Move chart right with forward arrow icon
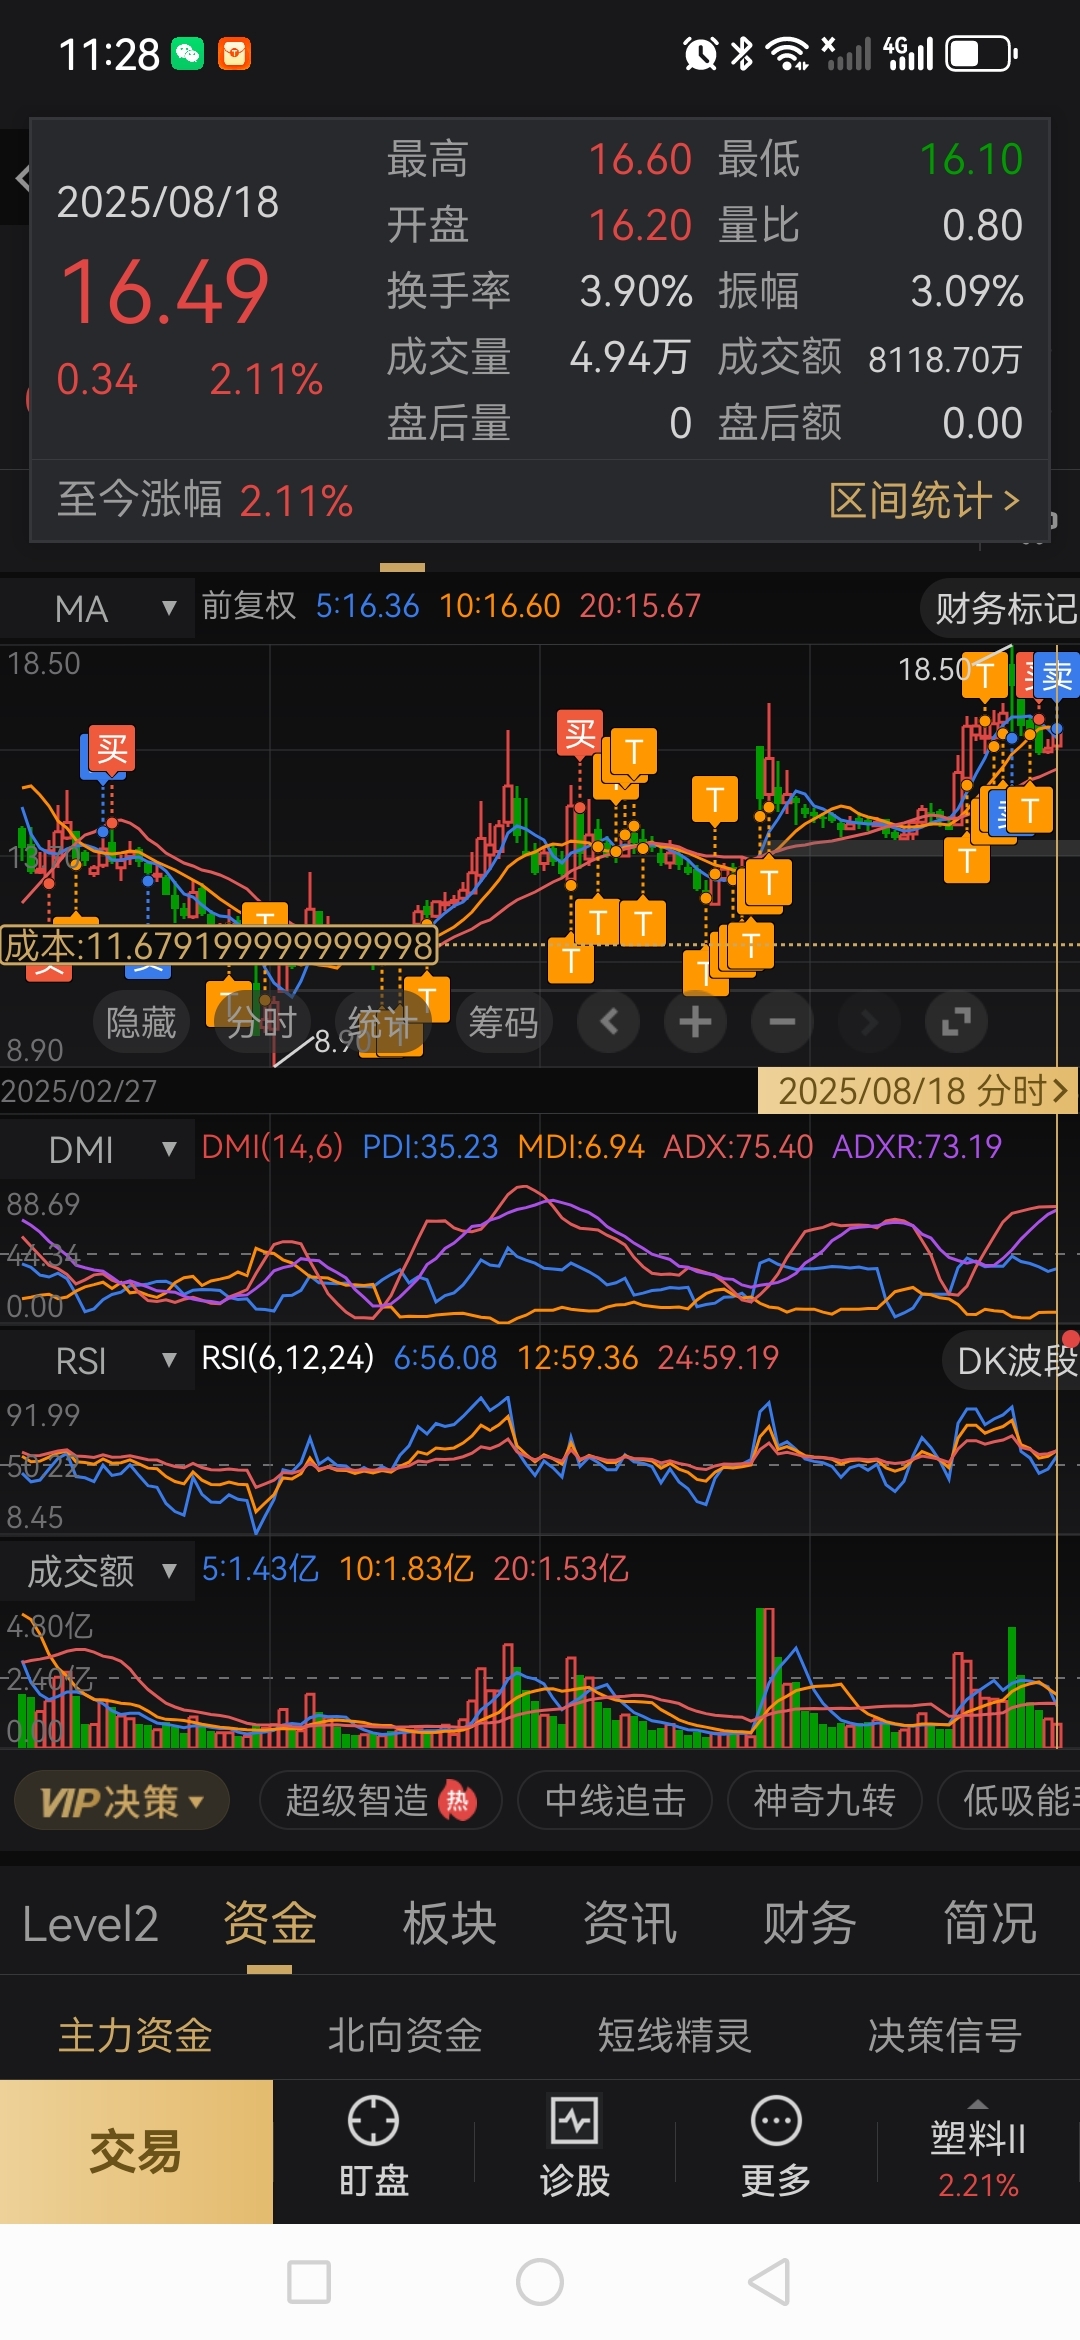 (869, 1021)
